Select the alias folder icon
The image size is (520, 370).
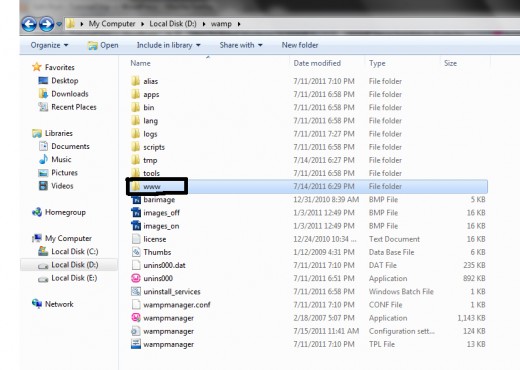(x=135, y=81)
